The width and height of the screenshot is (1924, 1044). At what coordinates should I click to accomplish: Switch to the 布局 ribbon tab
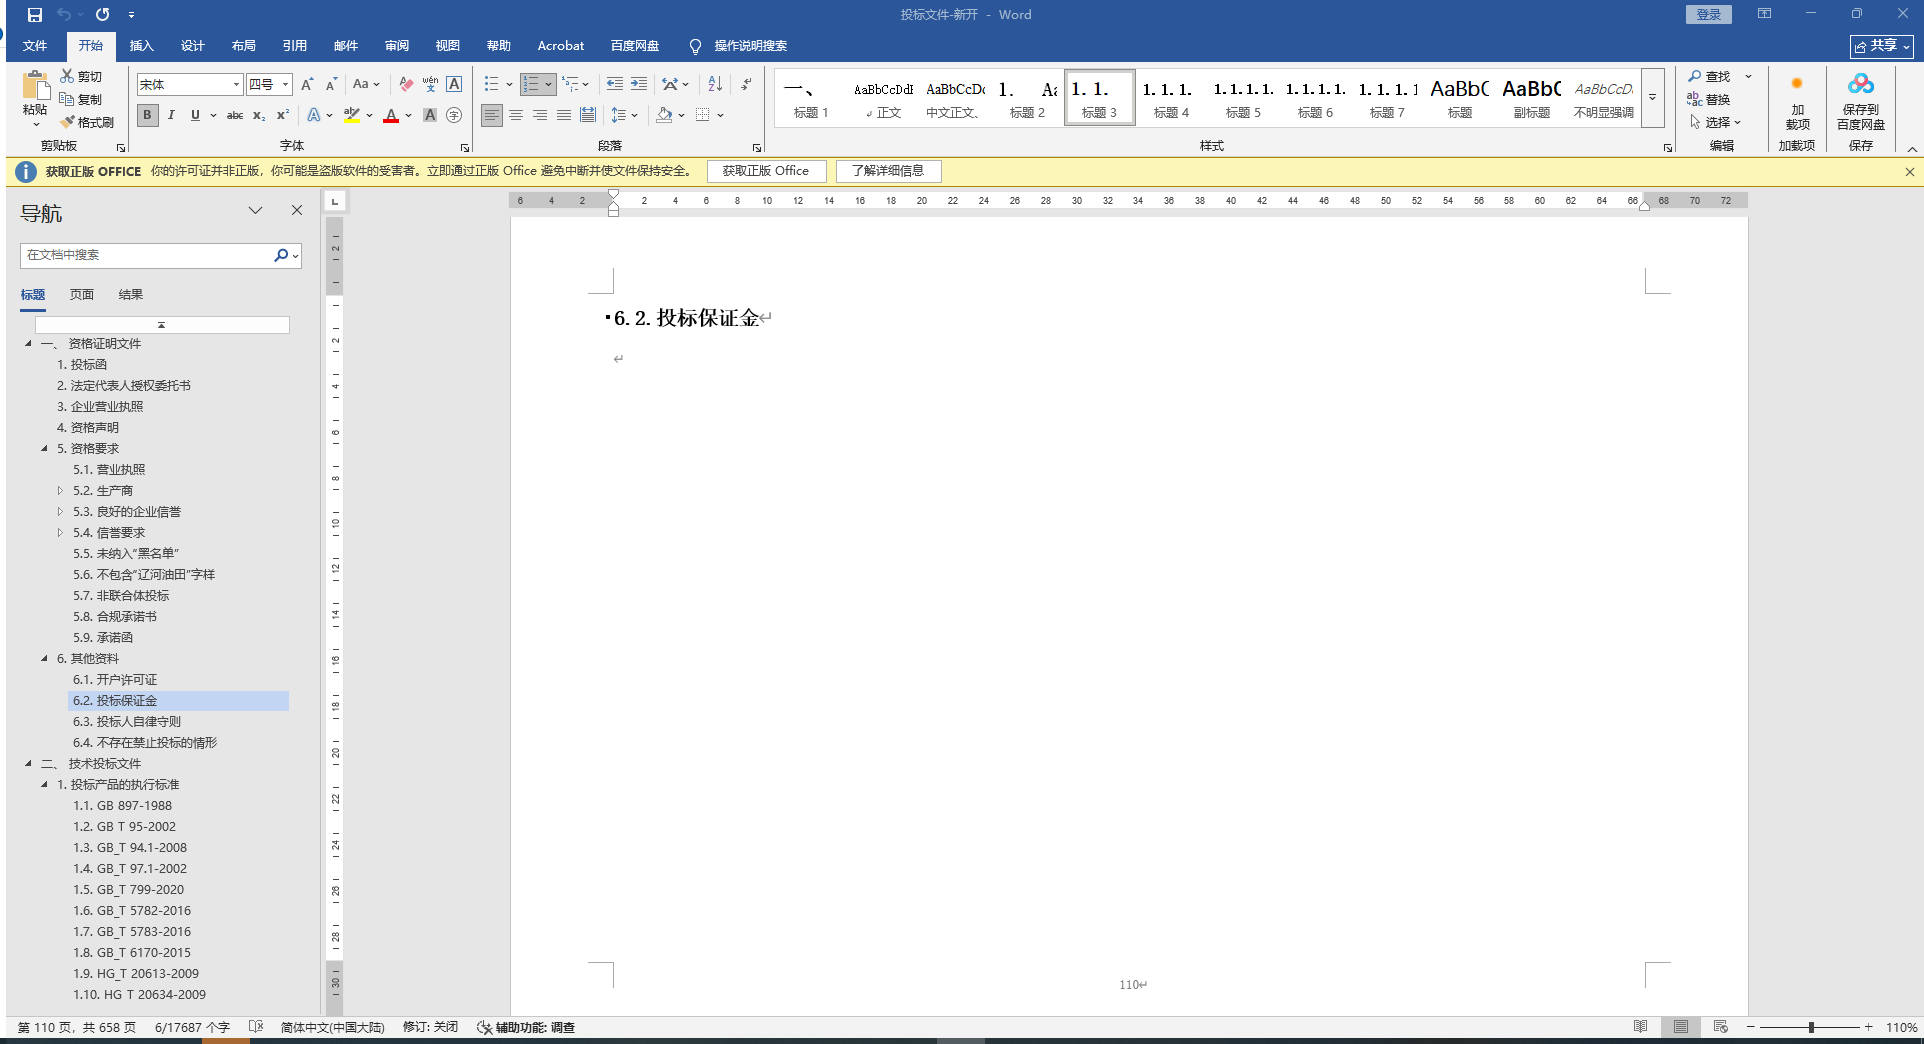coord(243,46)
